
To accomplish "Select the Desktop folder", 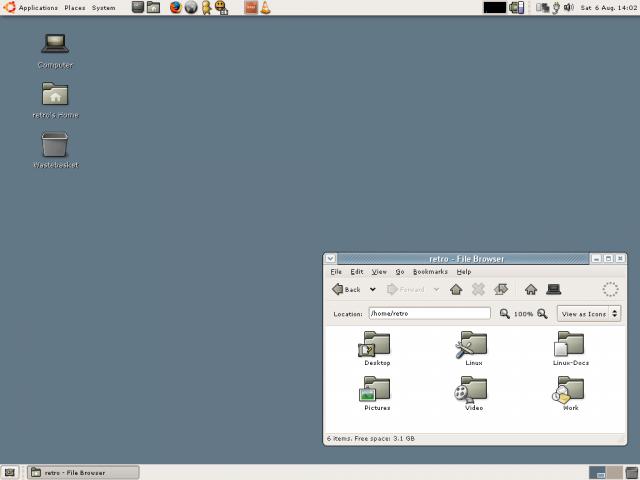I will tap(377, 348).
